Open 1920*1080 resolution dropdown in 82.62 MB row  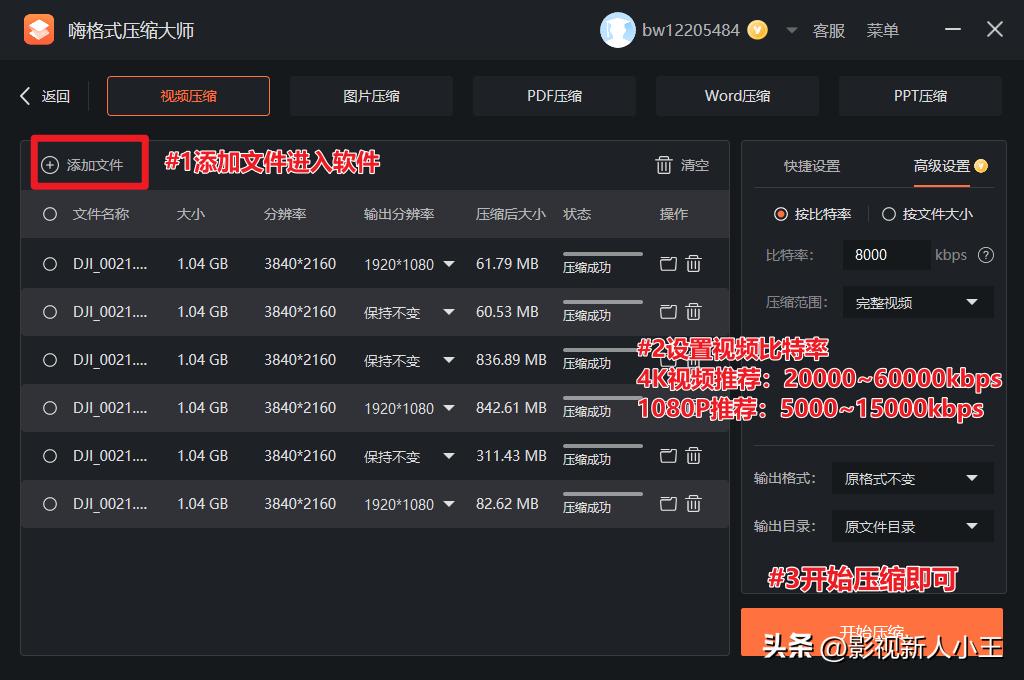pos(449,504)
